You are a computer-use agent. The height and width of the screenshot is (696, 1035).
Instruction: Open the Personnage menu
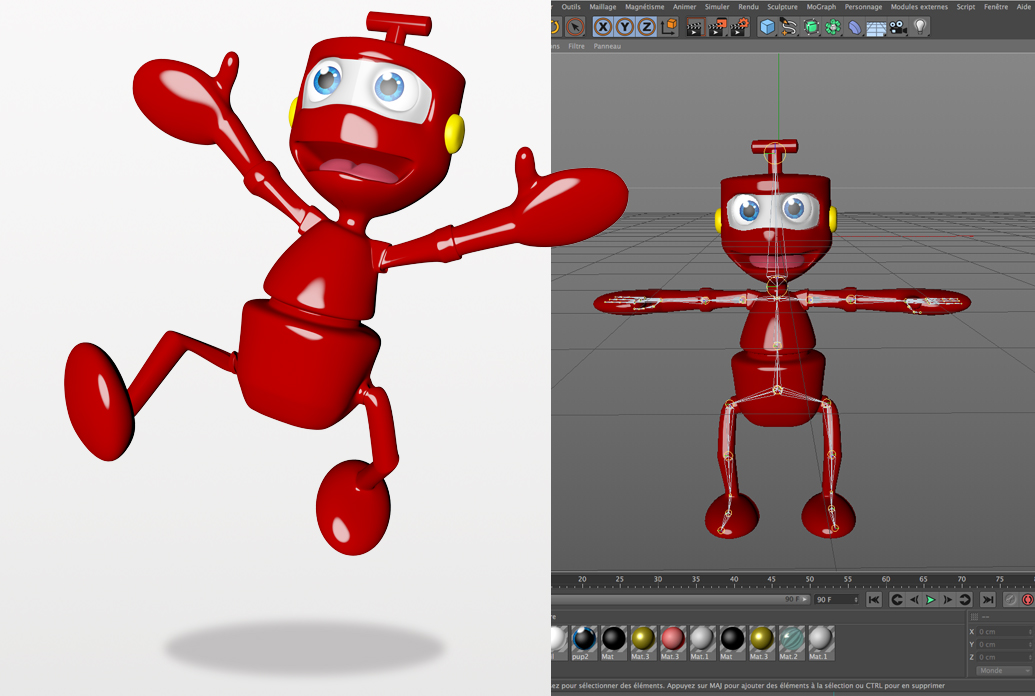tap(863, 7)
